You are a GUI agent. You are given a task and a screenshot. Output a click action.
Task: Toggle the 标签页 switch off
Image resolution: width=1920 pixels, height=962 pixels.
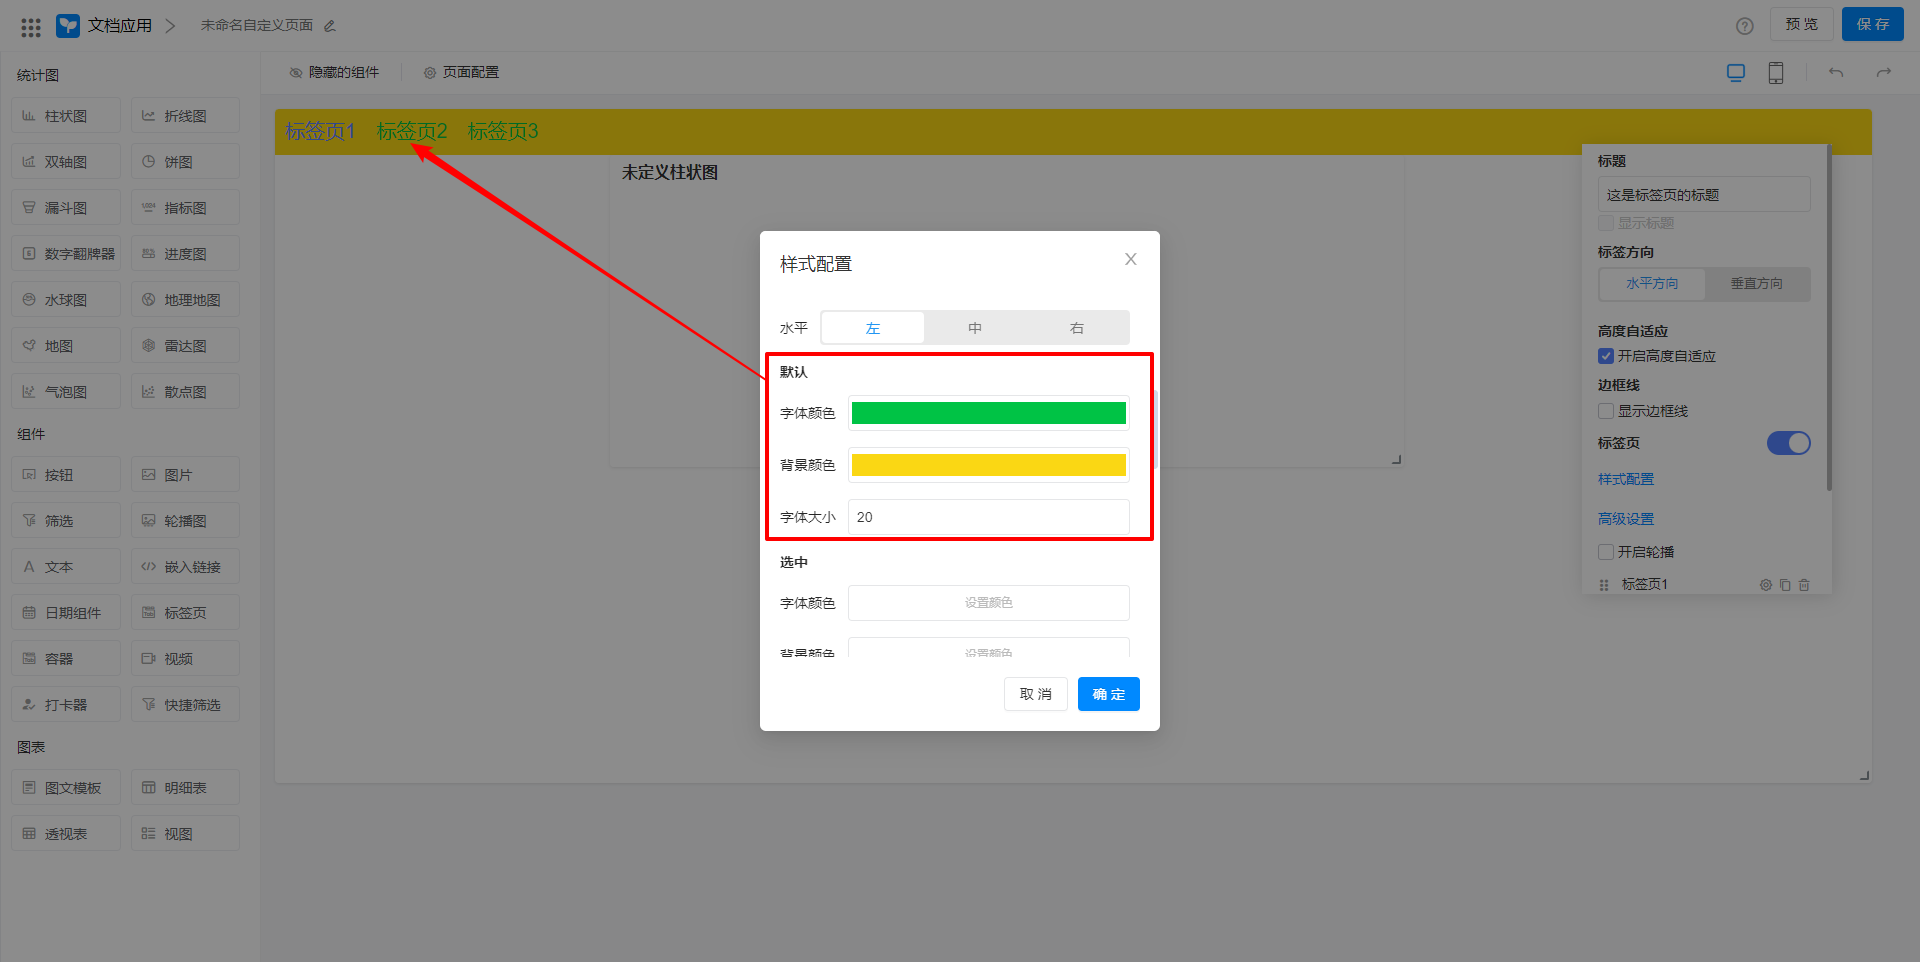(x=1788, y=443)
